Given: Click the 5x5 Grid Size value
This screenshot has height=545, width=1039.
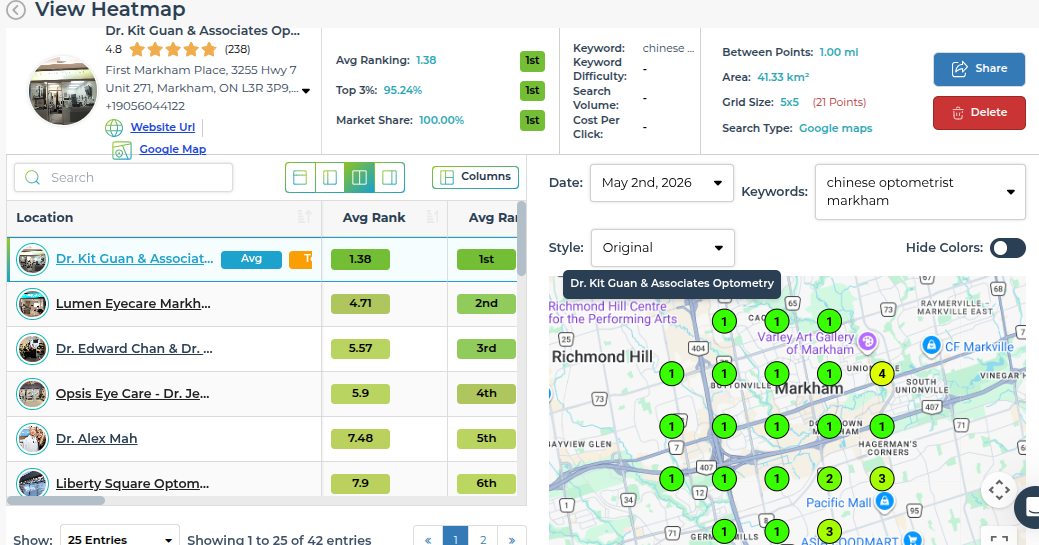Looking at the screenshot, I should tap(789, 103).
